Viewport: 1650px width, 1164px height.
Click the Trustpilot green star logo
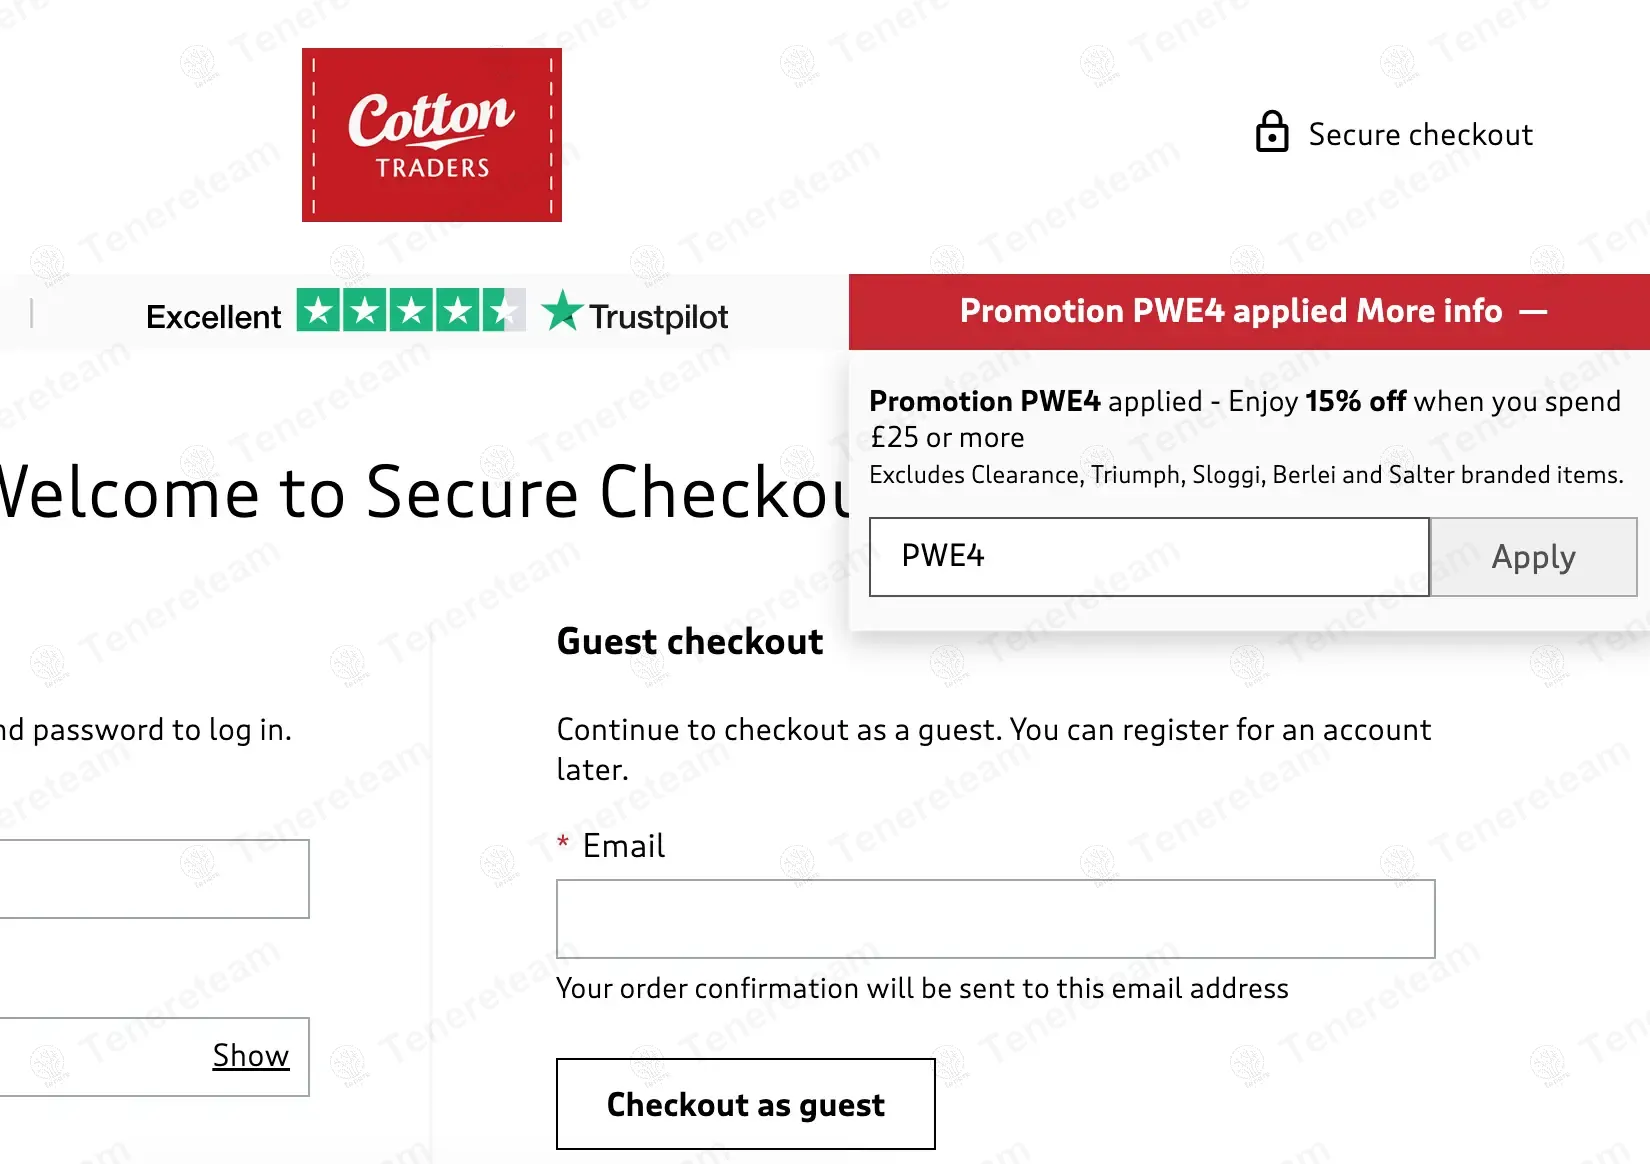click(562, 311)
